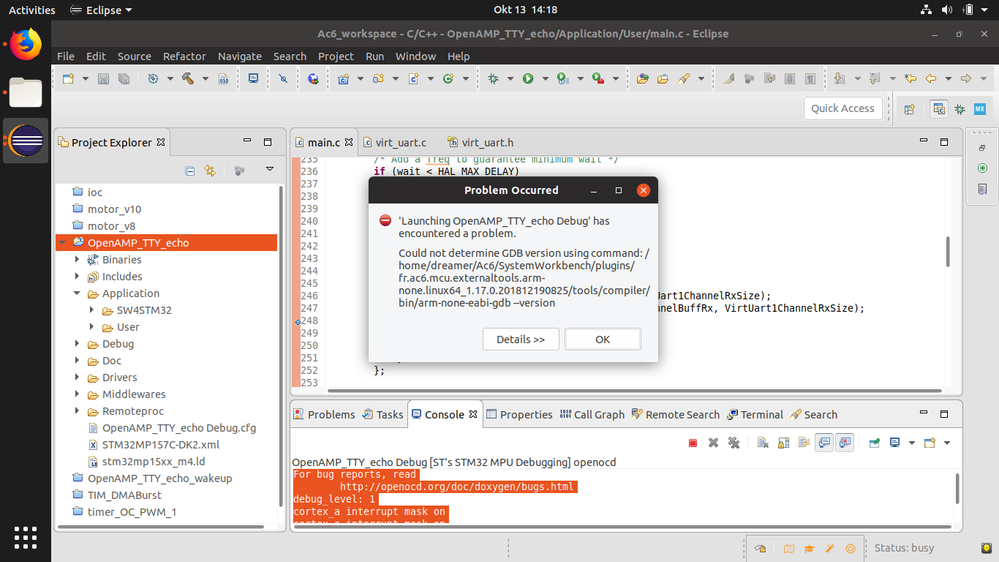
Task: Collapse the Application folder node
Action: point(77,293)
